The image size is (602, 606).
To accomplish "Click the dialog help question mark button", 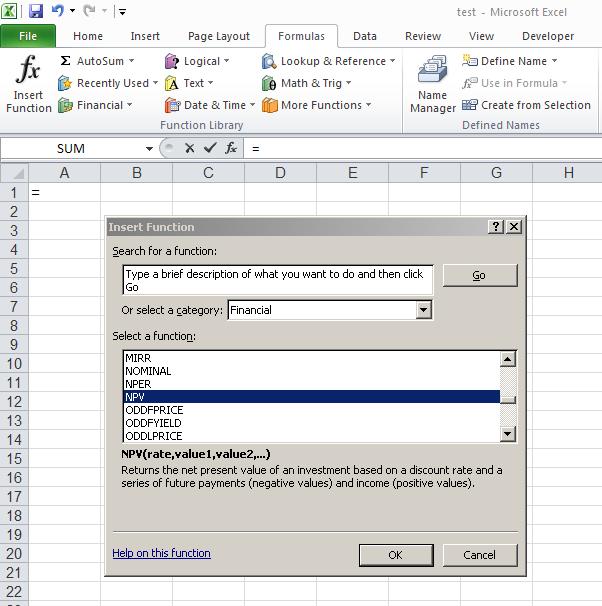I will point(496,226).
